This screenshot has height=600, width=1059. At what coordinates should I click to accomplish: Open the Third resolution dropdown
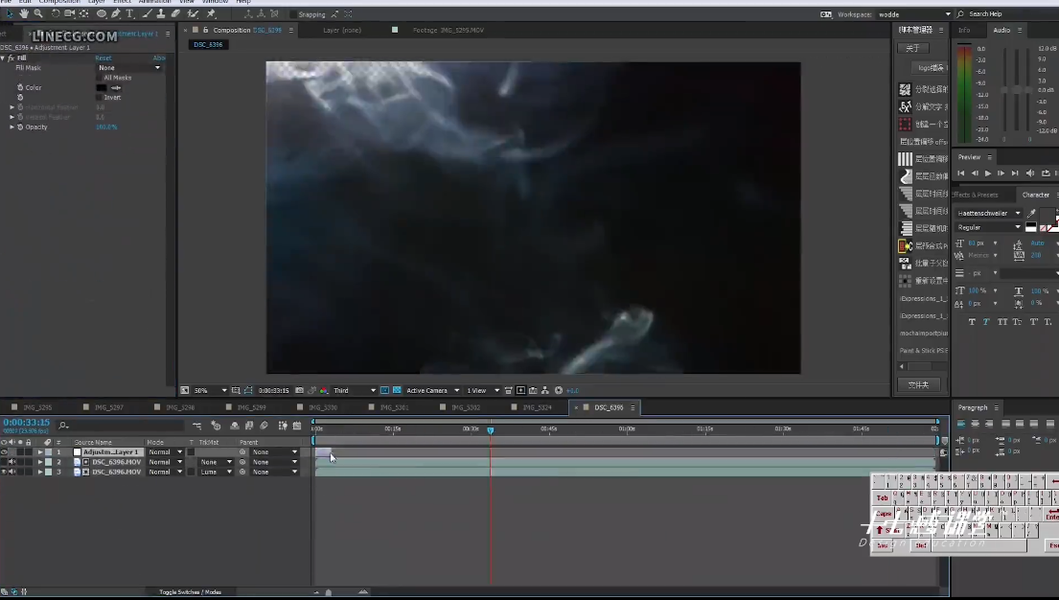[354, 391]
